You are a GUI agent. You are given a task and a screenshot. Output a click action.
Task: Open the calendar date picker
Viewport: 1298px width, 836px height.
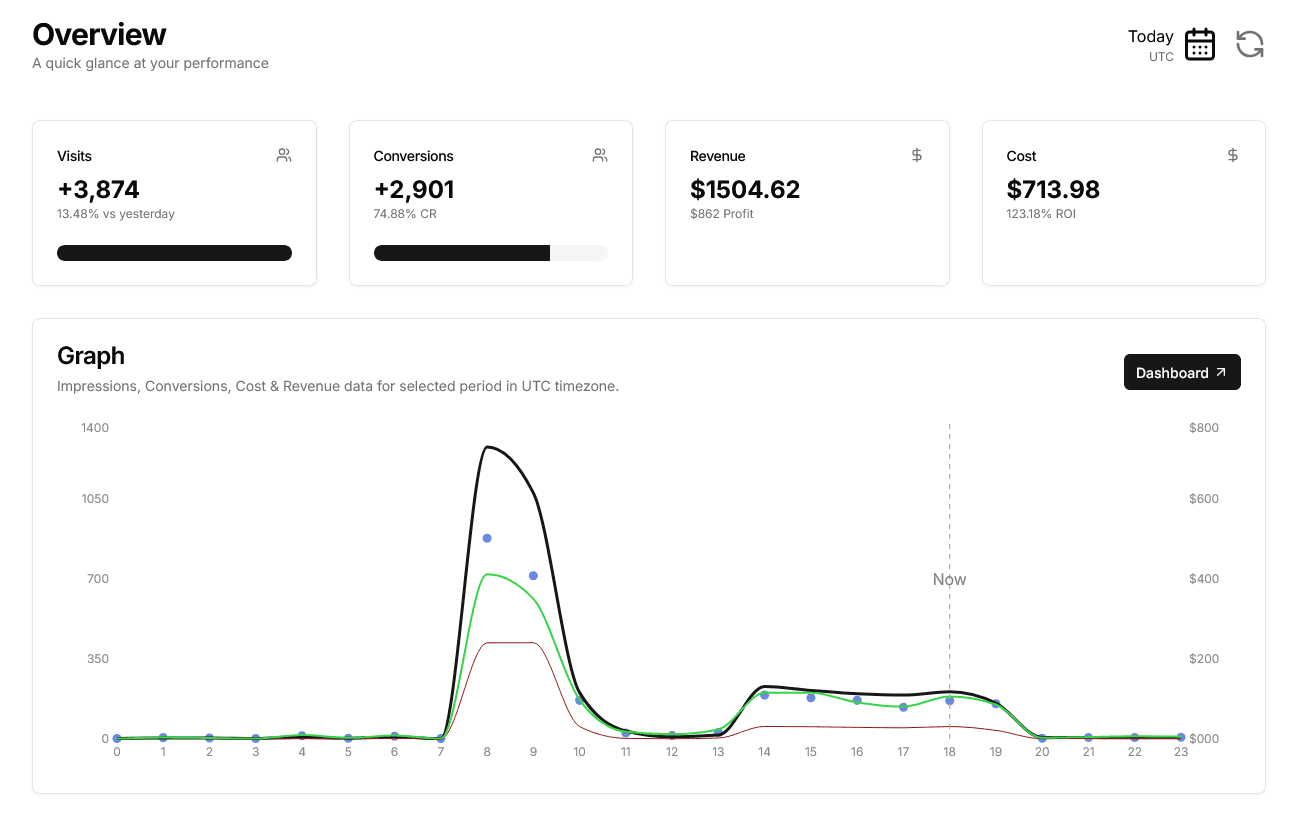pyautogui.click(x=1199, y=44)
